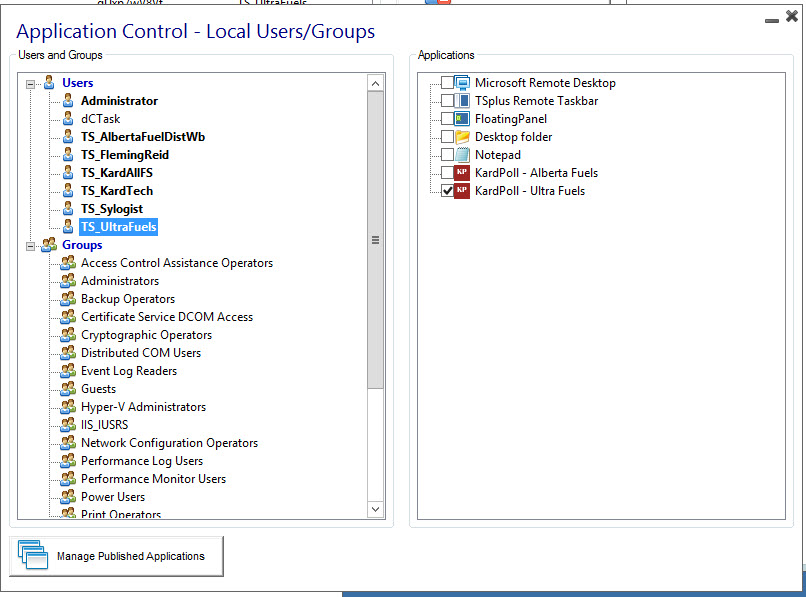Click the TS_UltraFuels user icon
Screen dimensions: 806x597
tap(68, 227)
